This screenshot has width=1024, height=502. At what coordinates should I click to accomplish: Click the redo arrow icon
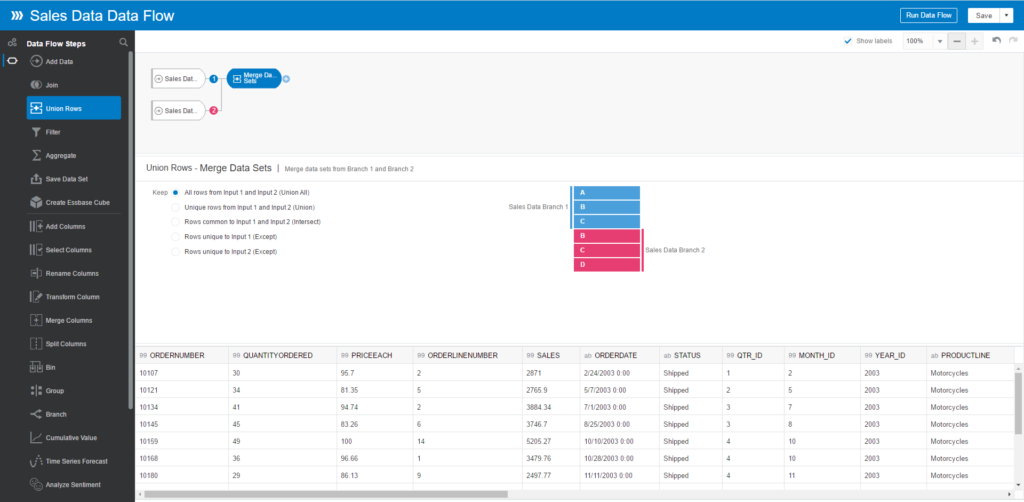1013,40
